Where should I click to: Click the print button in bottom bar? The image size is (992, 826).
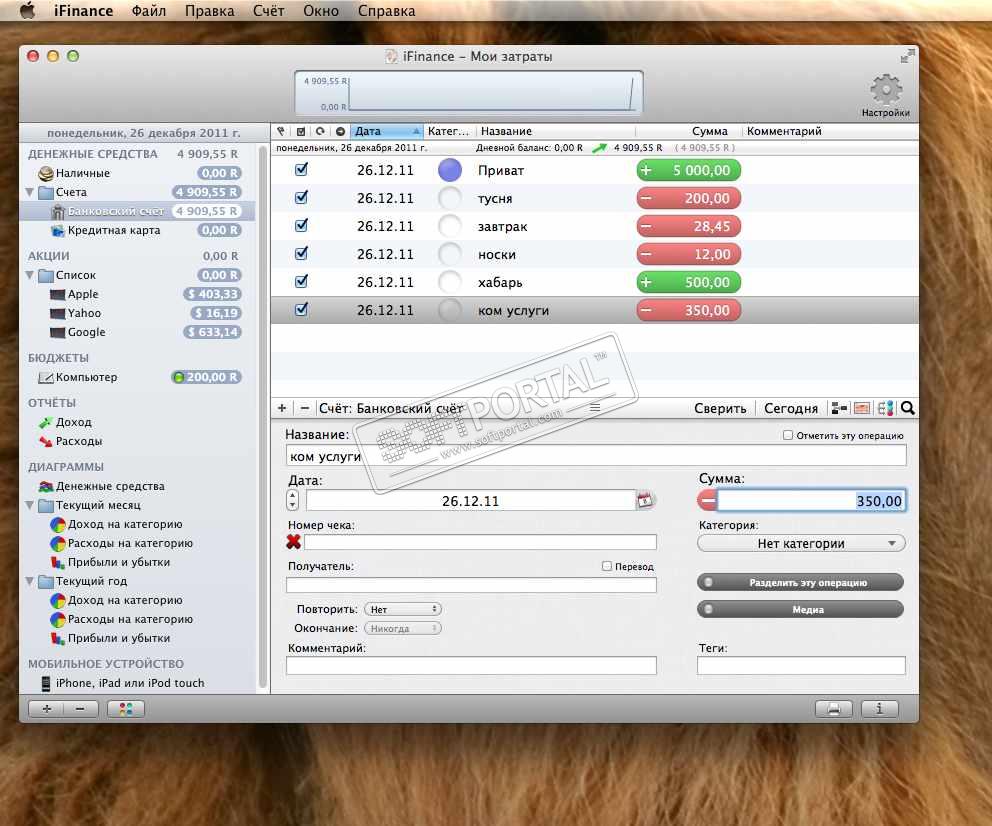(x=834, y=709)
